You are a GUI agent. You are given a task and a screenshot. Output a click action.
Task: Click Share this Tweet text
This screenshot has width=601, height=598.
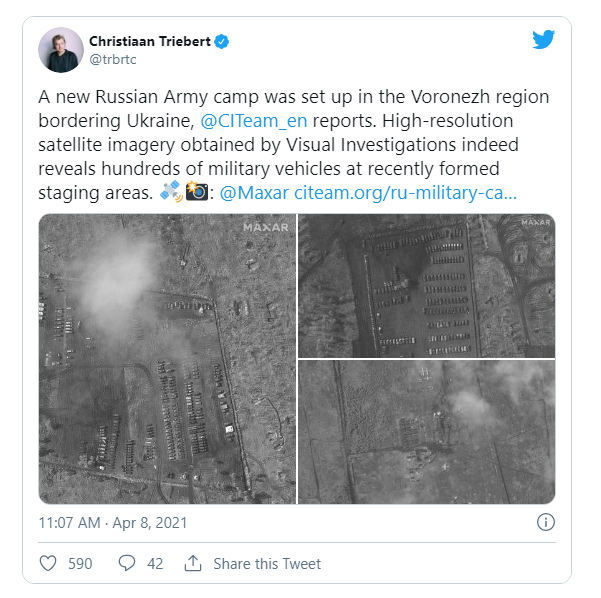tap(267, 564)
